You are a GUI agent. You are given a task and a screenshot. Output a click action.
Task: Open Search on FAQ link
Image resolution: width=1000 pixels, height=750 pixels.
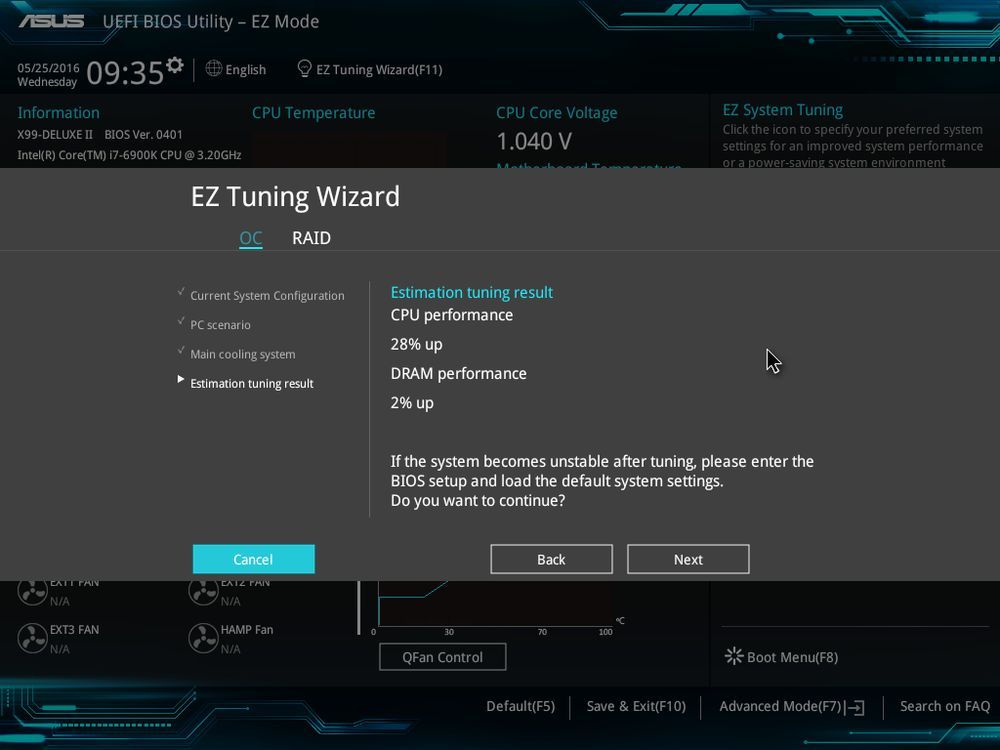(x=945, y=707)
